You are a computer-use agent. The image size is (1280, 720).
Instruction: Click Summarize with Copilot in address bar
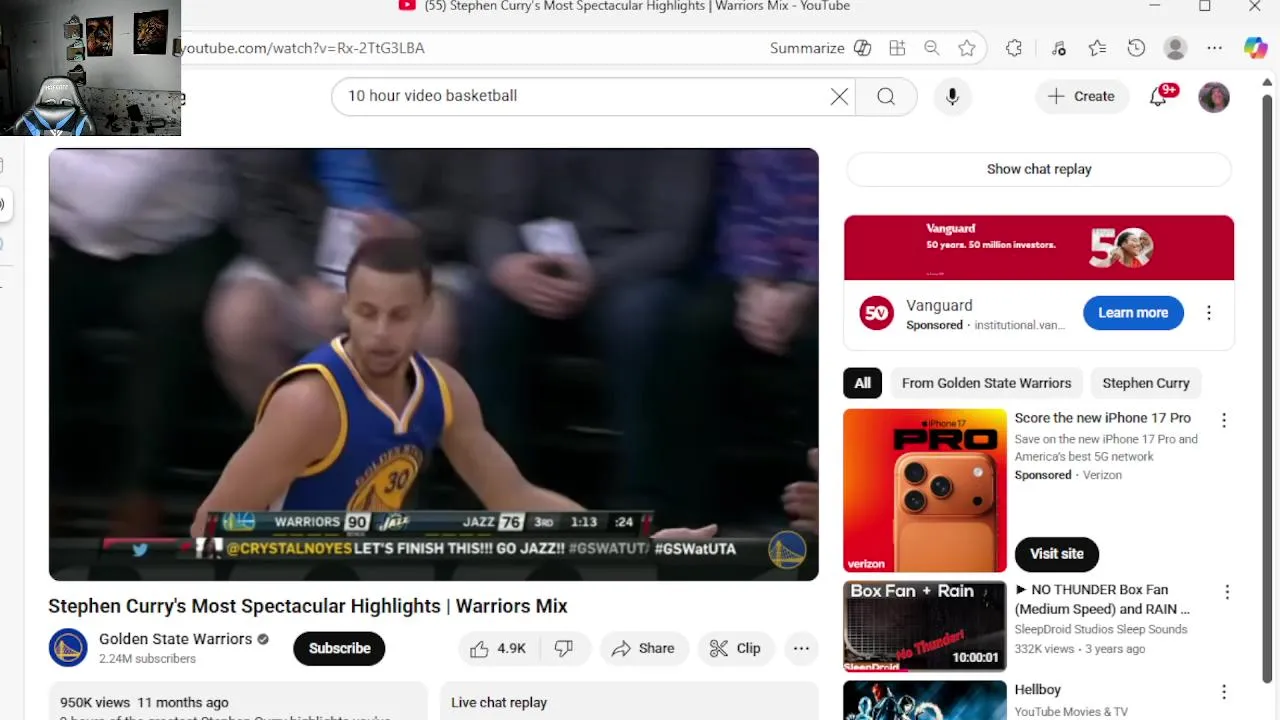820,48
